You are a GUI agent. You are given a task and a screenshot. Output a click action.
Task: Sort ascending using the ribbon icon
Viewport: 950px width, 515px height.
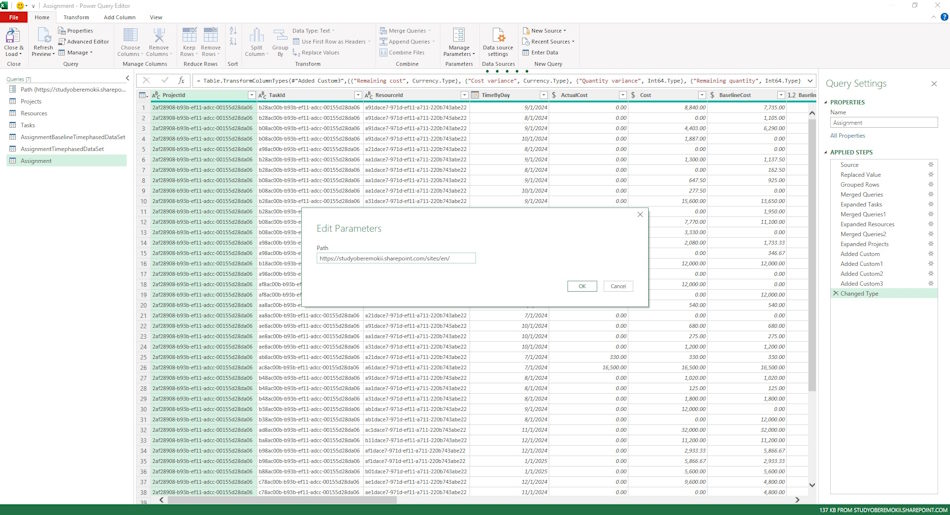point(233,31)
